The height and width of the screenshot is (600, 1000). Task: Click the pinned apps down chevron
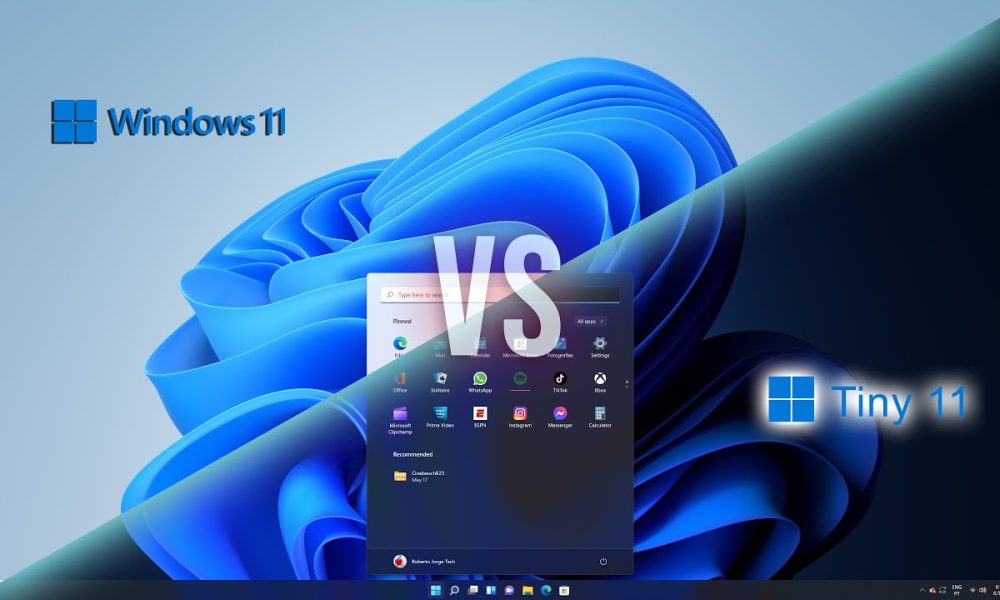tap(626, 384)
